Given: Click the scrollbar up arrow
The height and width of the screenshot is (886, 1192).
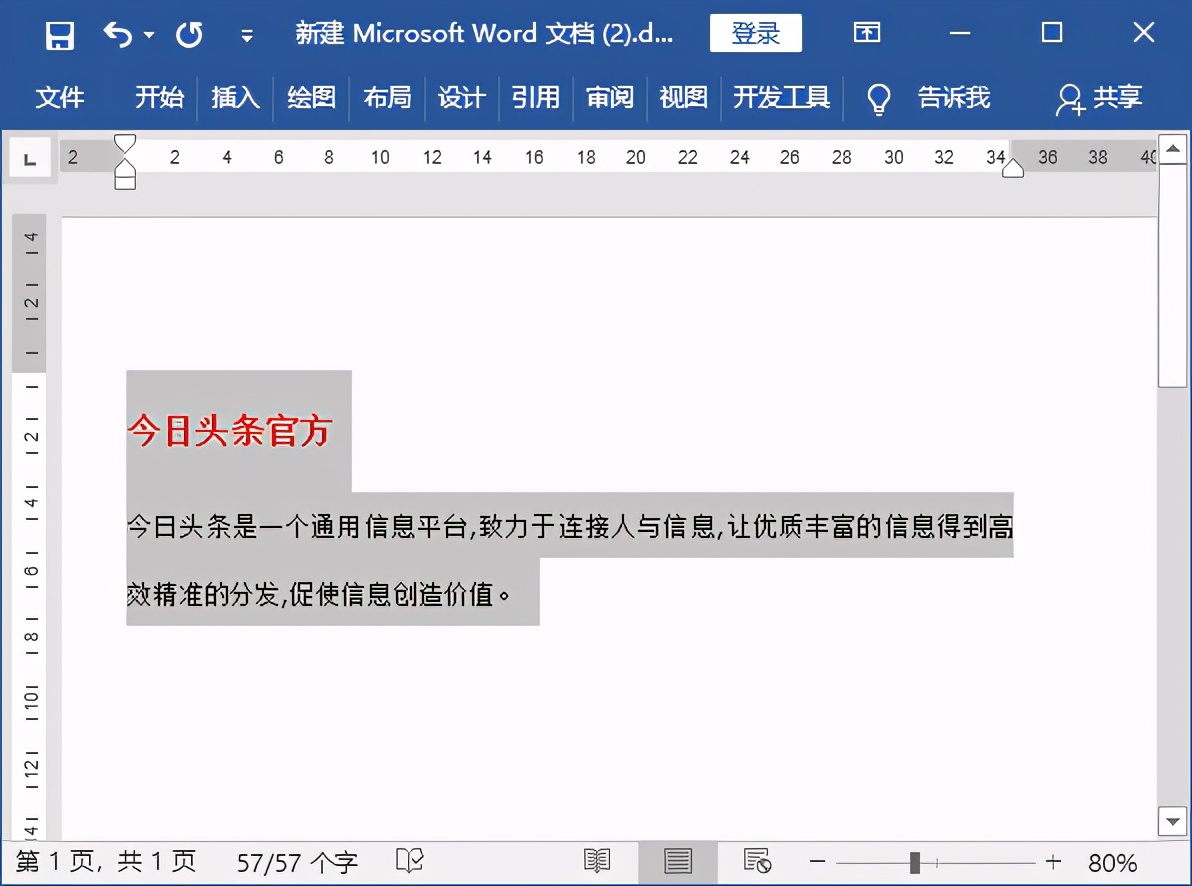Looking at the screenshot, I should (x=1173, y=148).
